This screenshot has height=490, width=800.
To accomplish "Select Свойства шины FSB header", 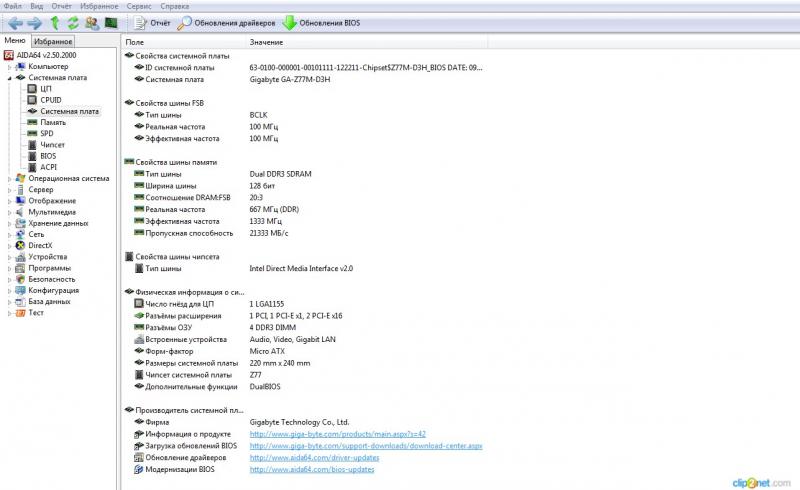I will (164, 103).
